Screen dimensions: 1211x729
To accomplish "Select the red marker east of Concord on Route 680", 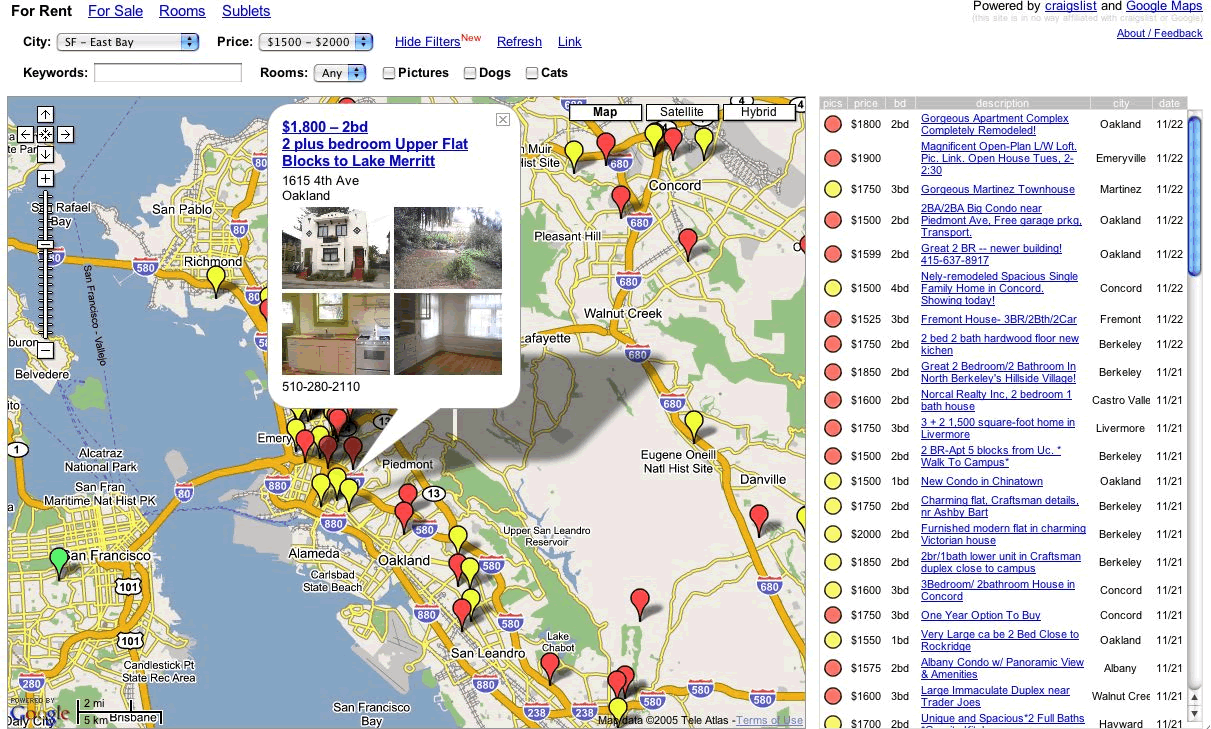I will click(x=688, y=244).
